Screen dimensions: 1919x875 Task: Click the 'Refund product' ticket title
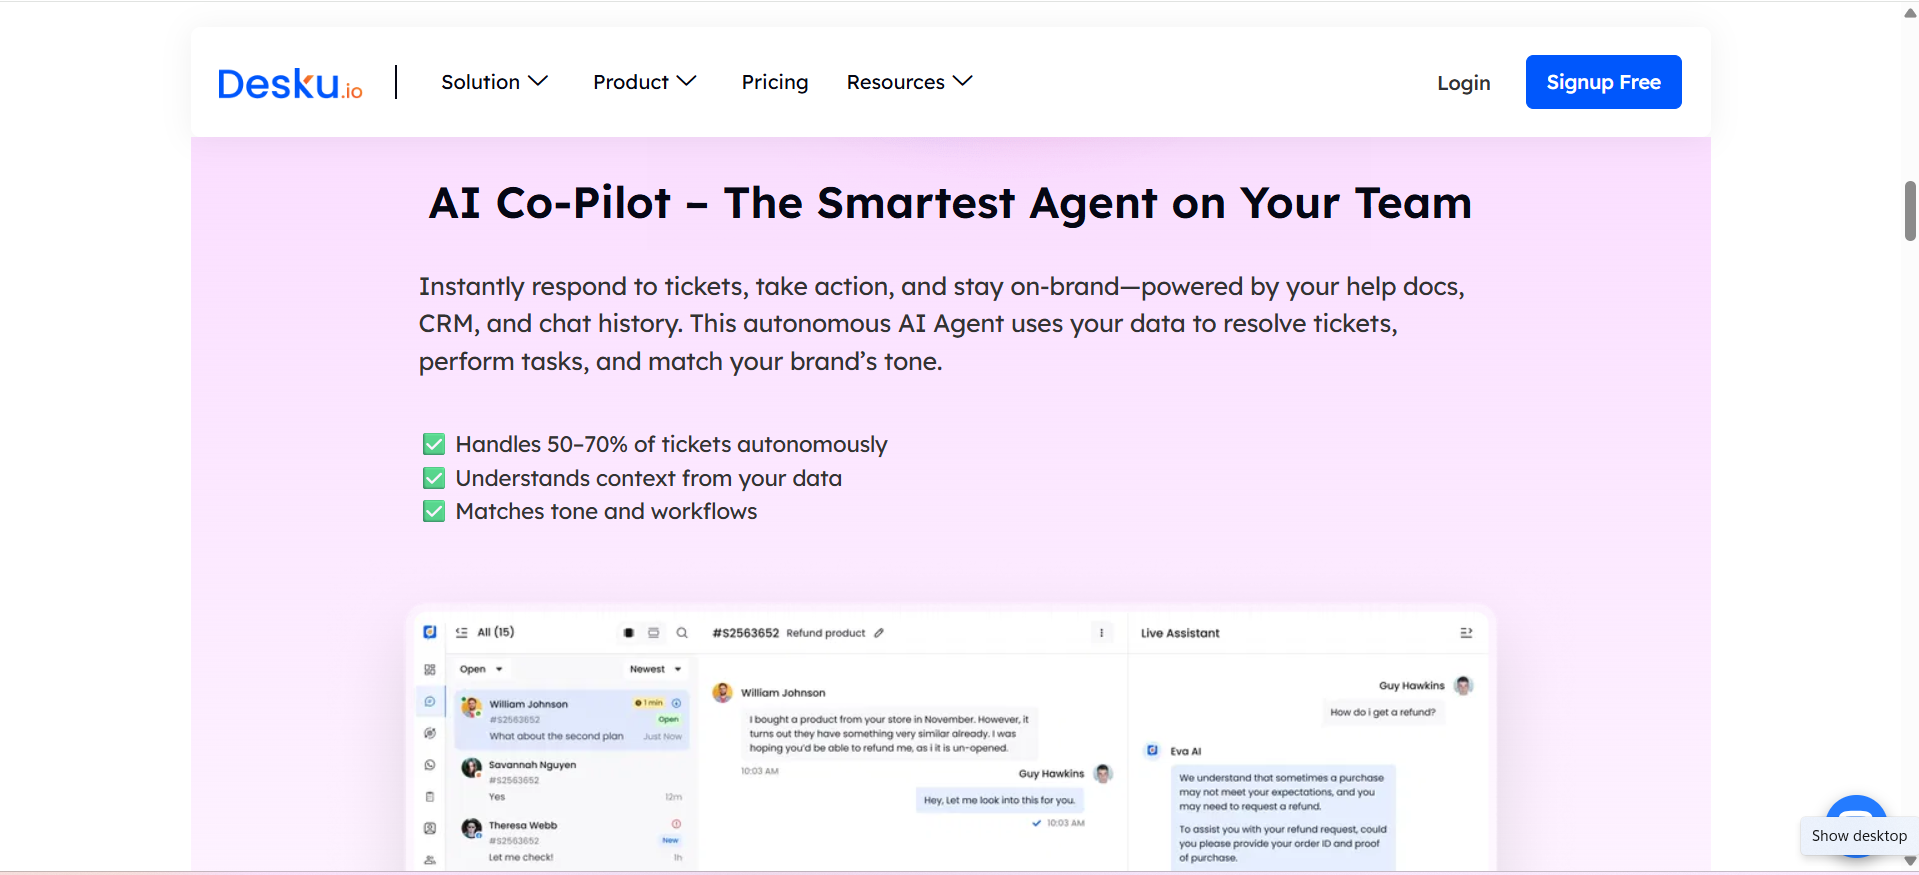tap(826, 633)
